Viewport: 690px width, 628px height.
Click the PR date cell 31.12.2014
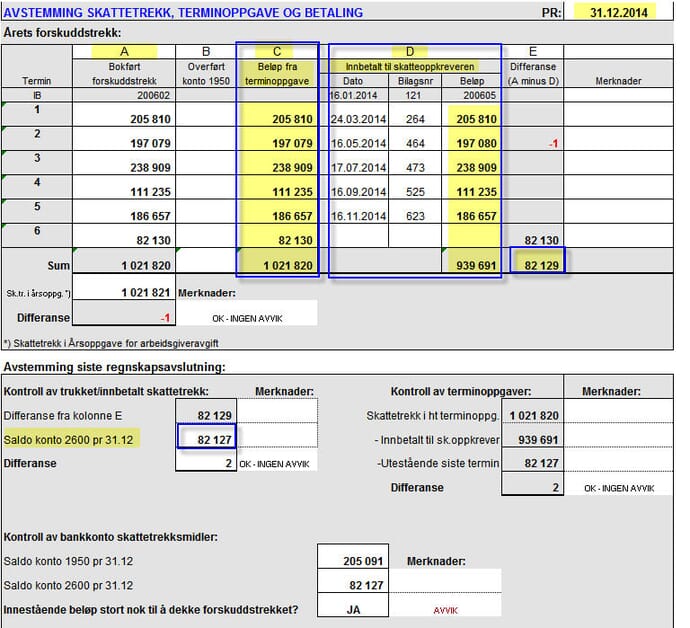pyautogui.click(x=618, y=13)
